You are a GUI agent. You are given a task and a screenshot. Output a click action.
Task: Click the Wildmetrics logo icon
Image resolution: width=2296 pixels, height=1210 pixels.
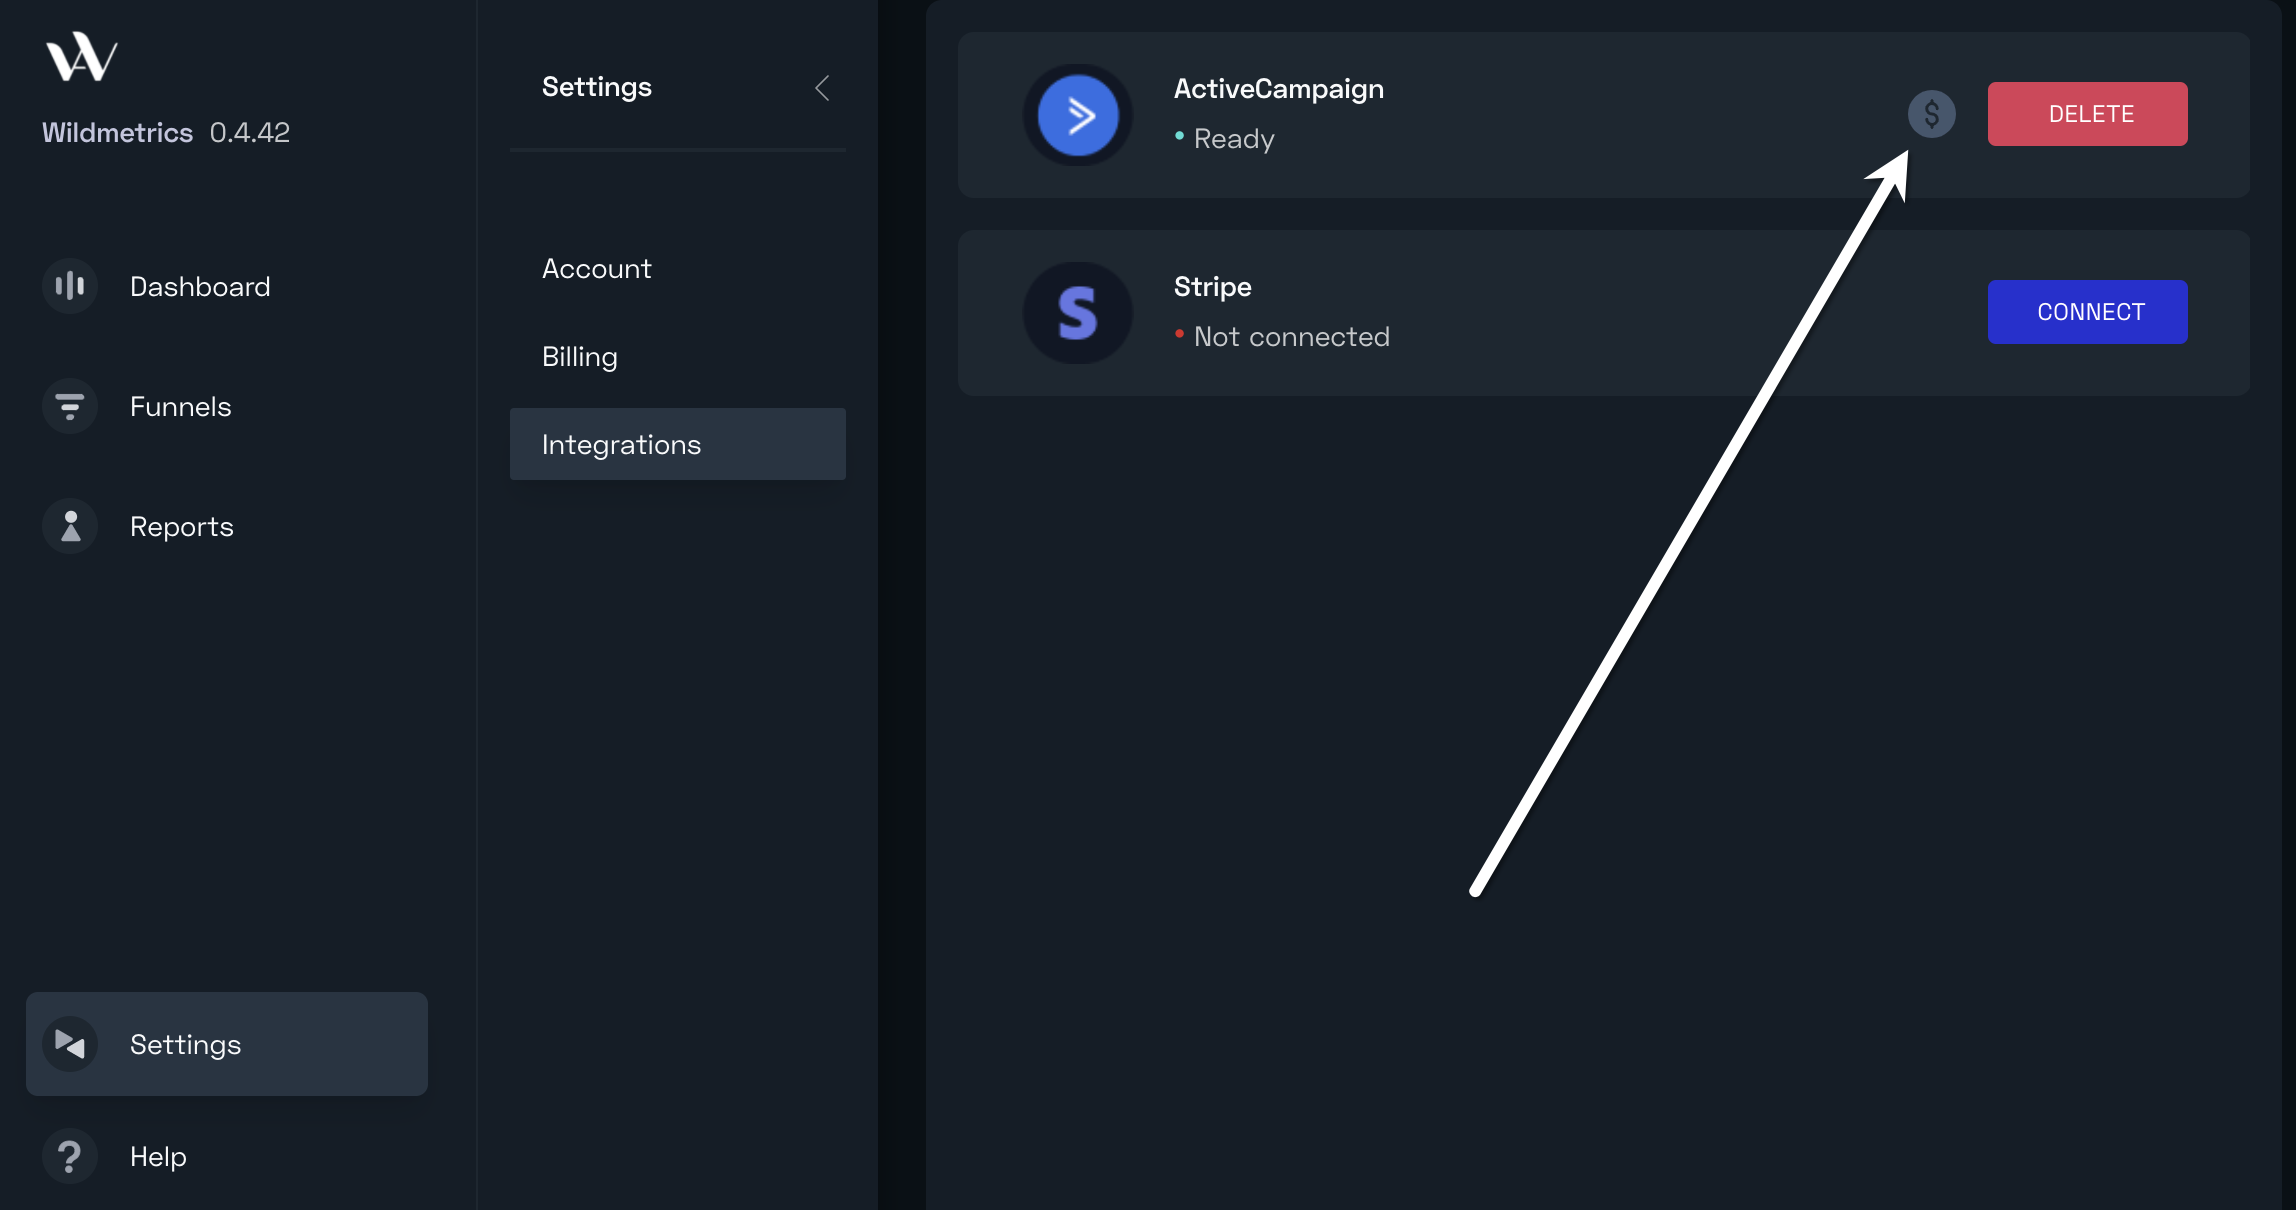click(82, 57)
